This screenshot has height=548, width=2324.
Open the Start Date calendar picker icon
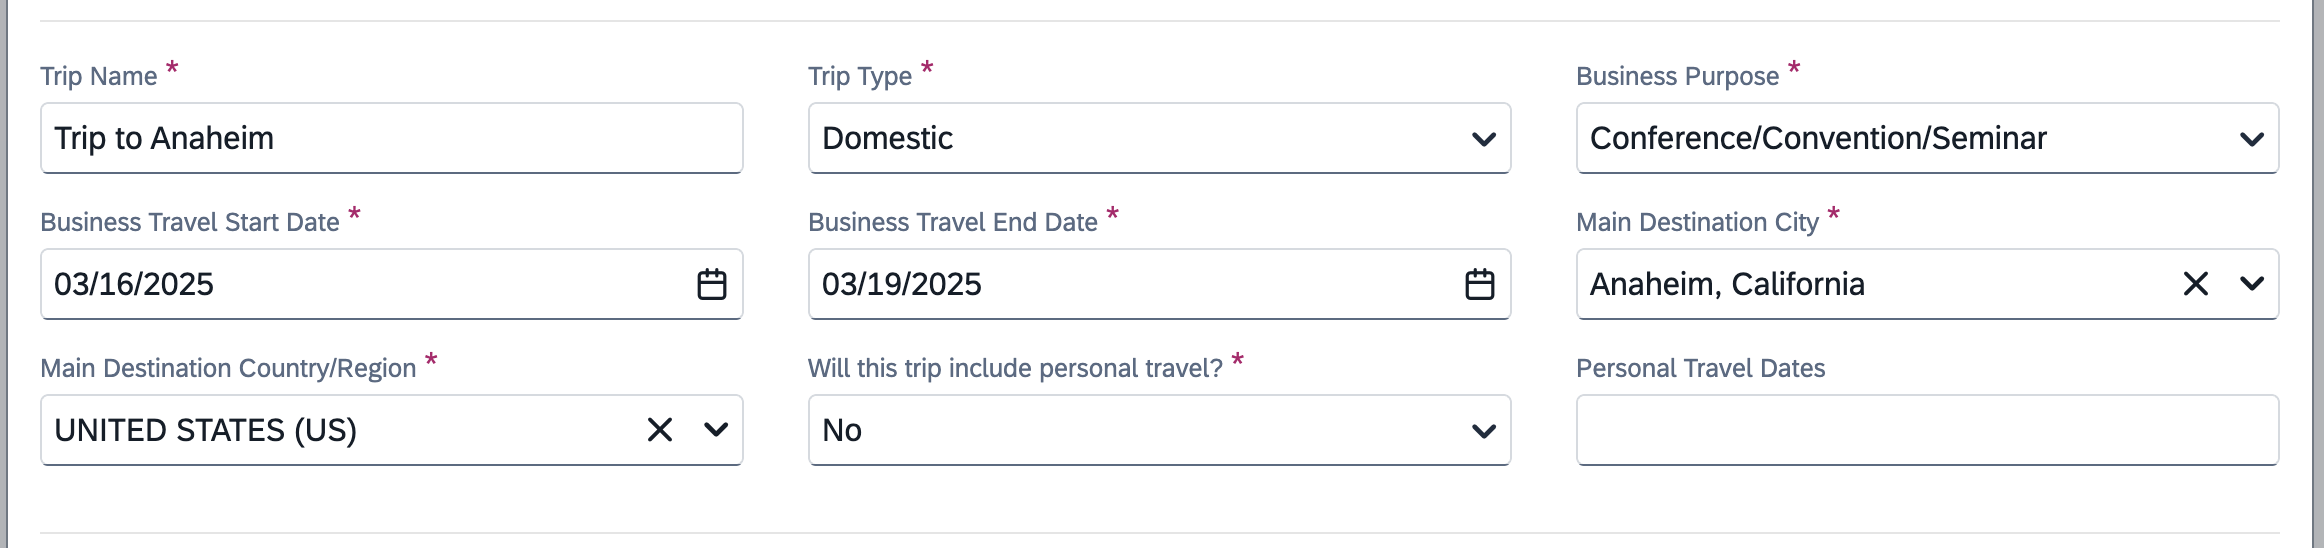coord(711,285)
